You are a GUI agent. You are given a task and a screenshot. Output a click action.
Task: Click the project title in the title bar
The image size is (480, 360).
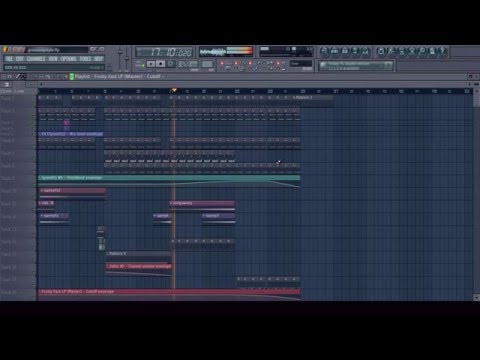pos(44,50)
